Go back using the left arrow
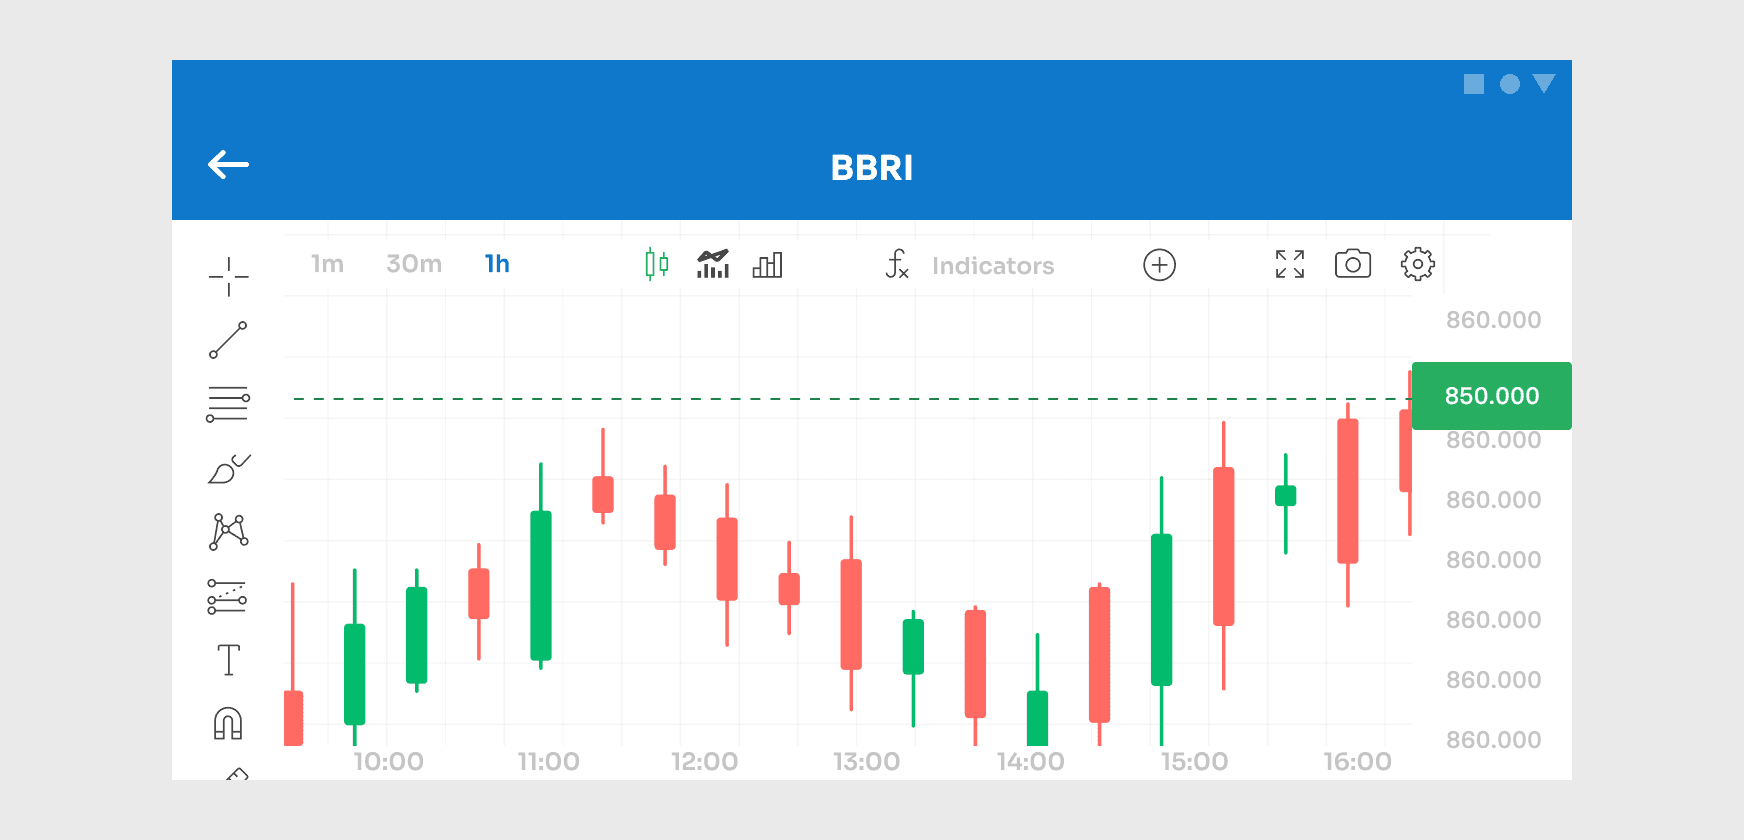This screenshot has height=840, width=1744. point(228,165)
